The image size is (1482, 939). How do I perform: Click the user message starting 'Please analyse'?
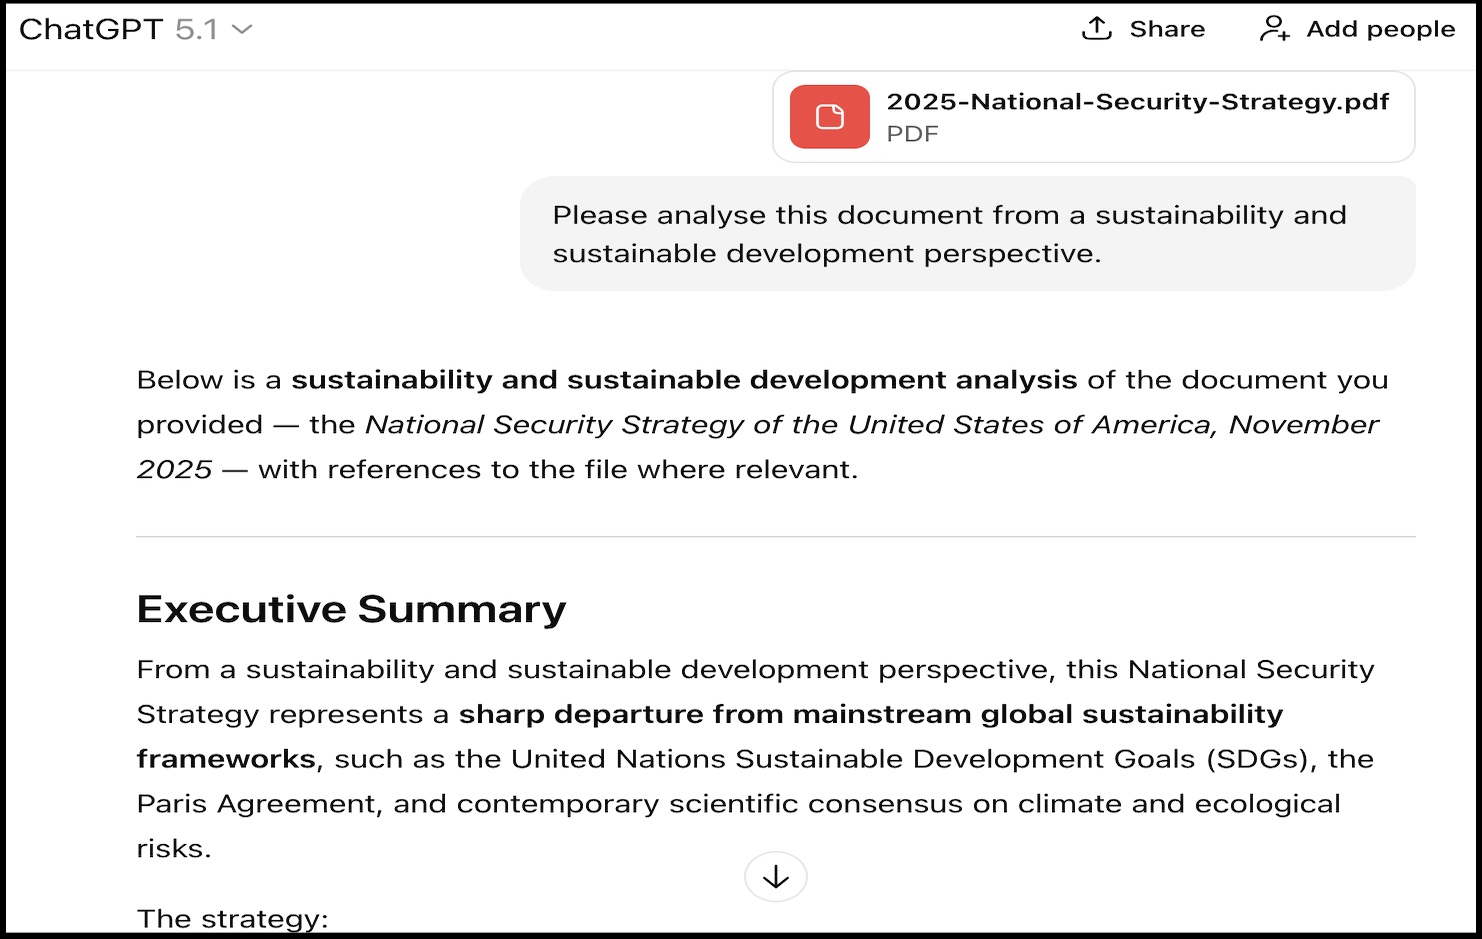click(948, 234)
